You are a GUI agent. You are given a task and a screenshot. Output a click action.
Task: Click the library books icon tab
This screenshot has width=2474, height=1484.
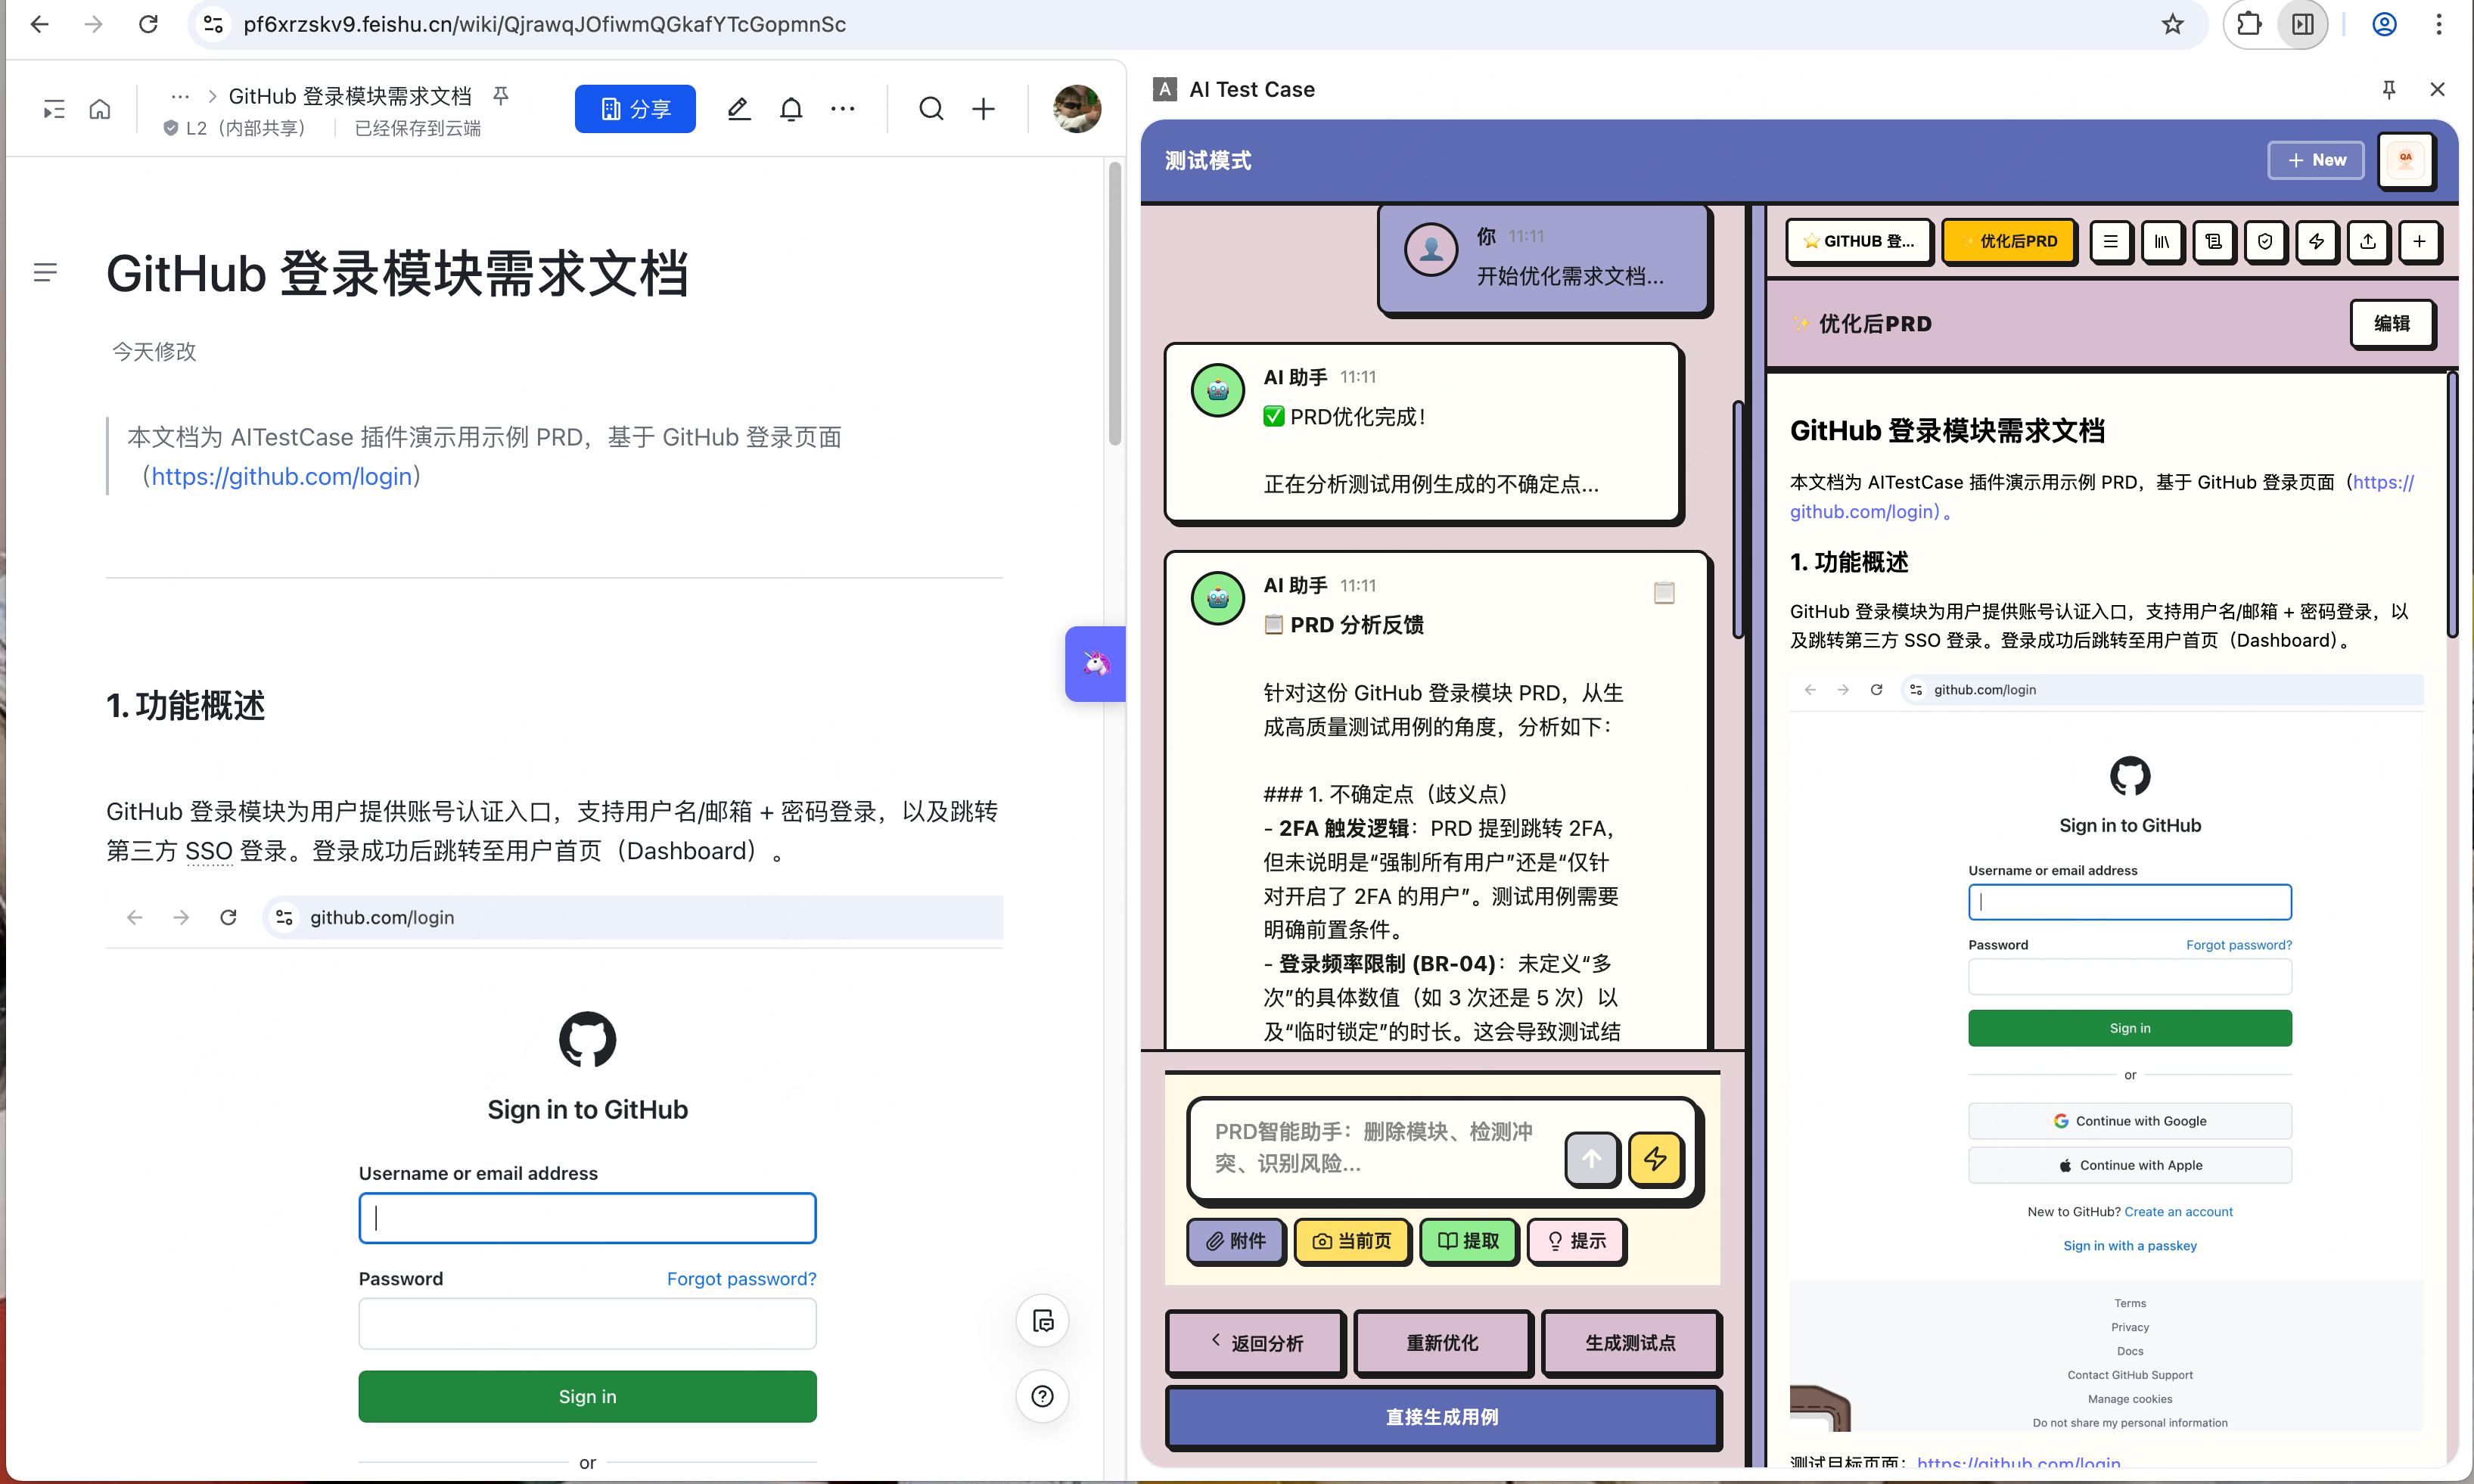click(2162, 241)
